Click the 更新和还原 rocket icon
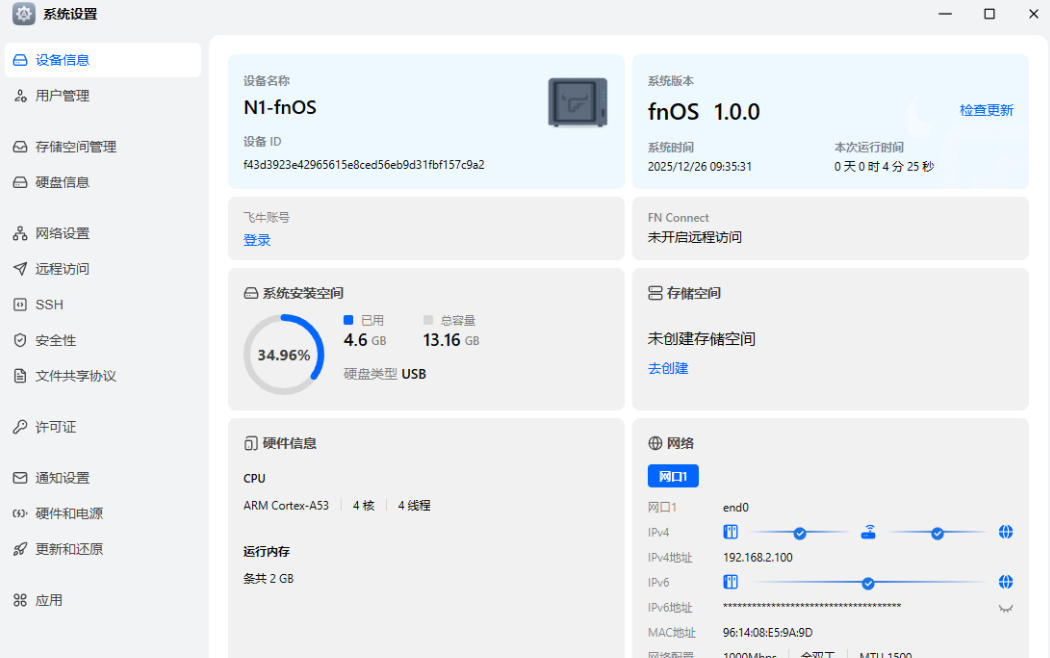1050x658 pixels. tap(20, 550)
